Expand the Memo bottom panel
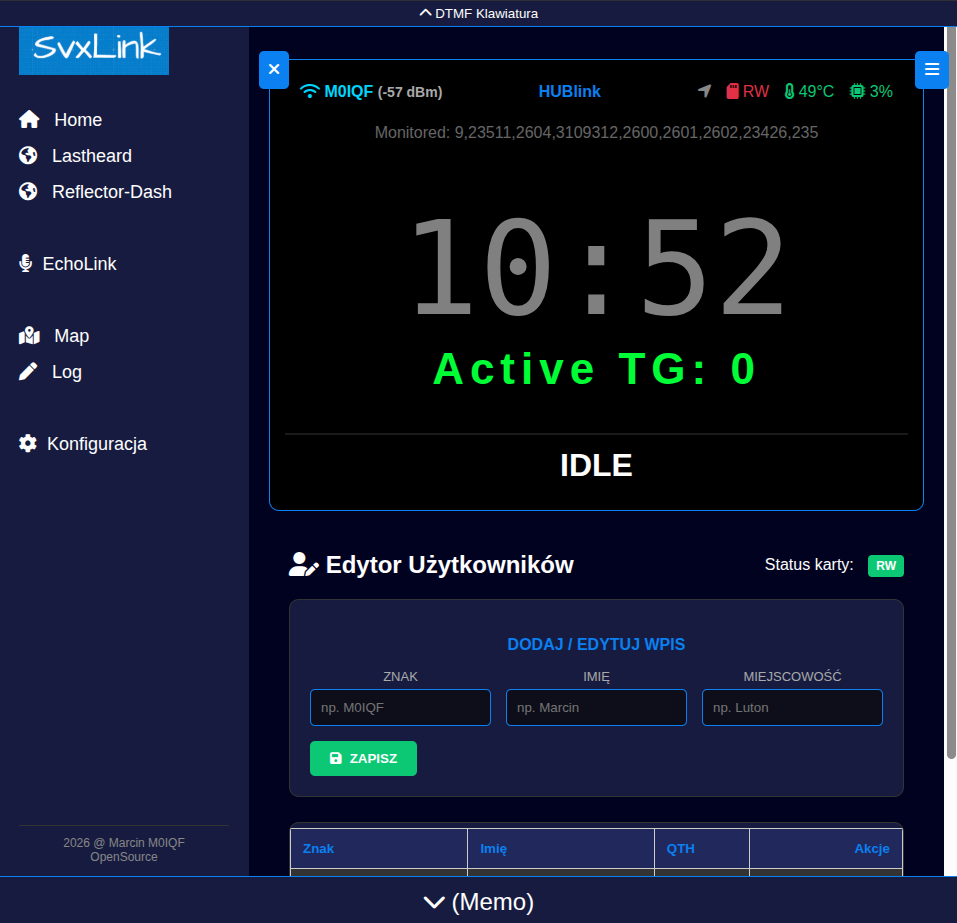This screenshot has width=957, height=923. tap(478, 902)
